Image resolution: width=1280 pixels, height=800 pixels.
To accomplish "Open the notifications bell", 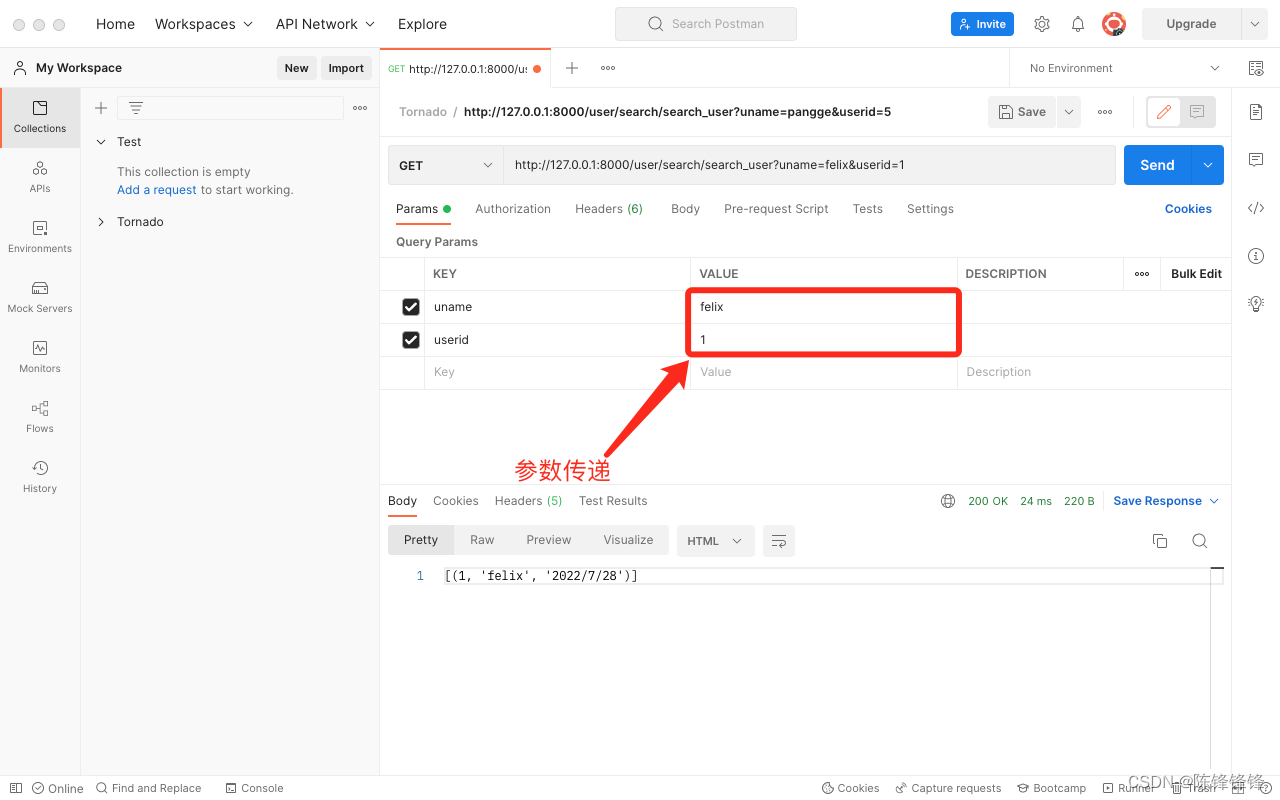I will click(1078, 24).
